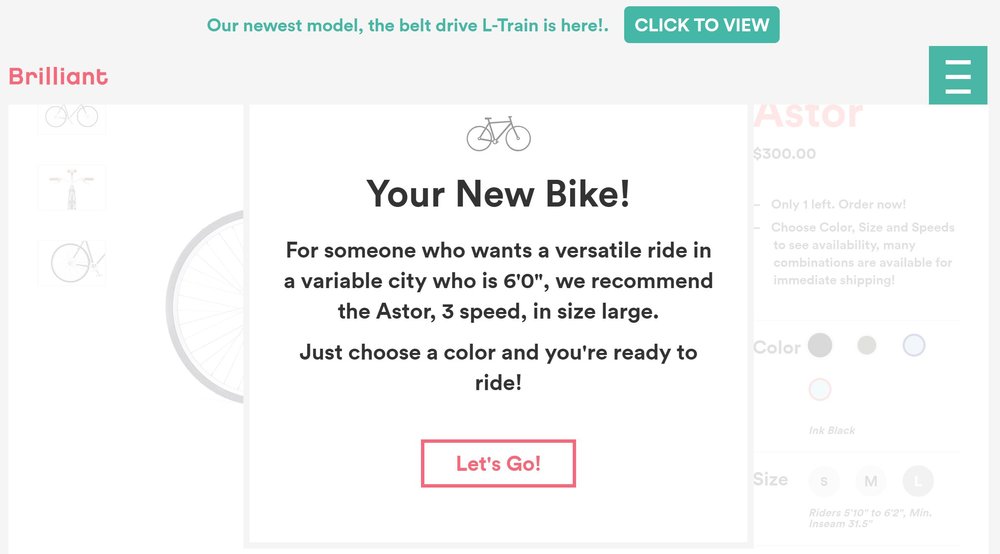This screenshot has width=1000, height=554.
Task: Select the second gray color swatch
Action: pos(867,346)
